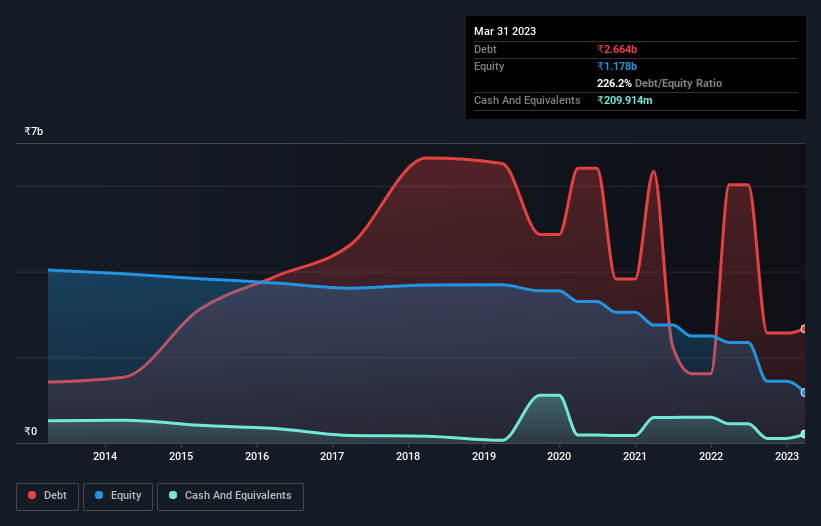Click the 2014 x-axis label
This screenshot has width=821, height=526.
[x=105, y=456]
